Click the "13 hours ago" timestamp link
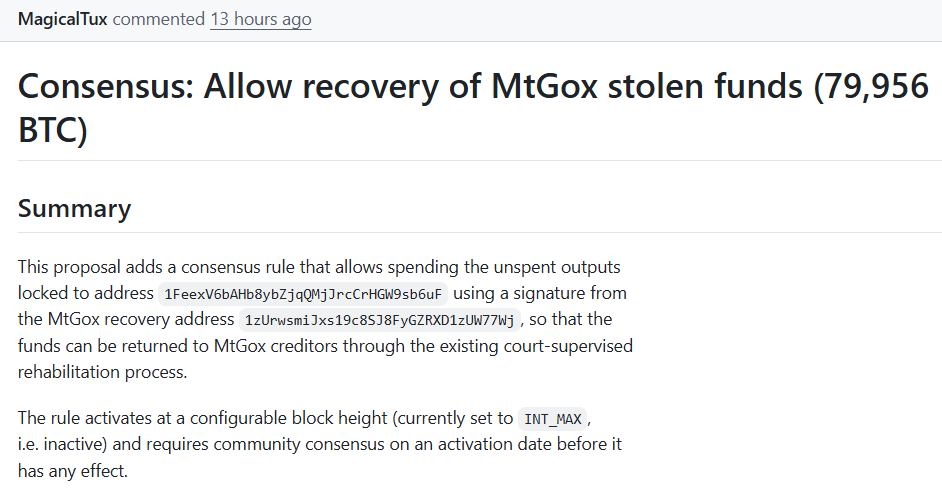Viewport: 942px width, 489px height. point(260,19)
